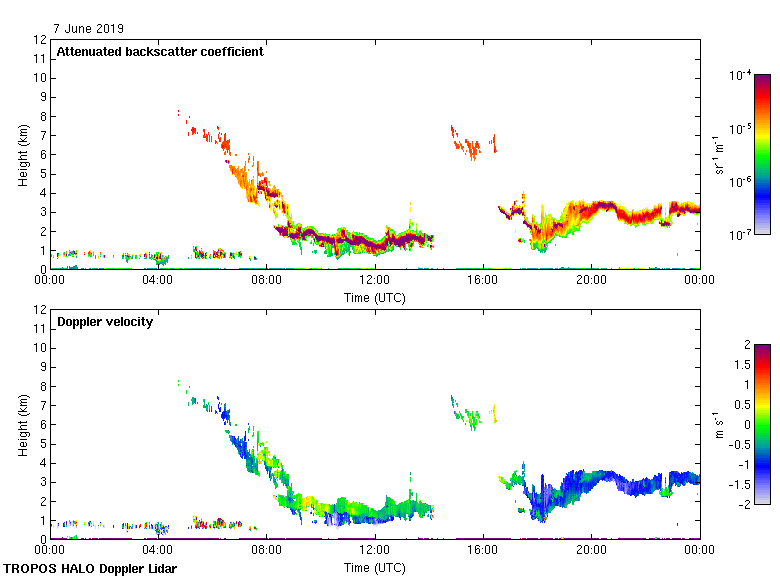Click the Doppler velocity colorbar
This screenshot has height=580, width=780.
coord(762,424)
